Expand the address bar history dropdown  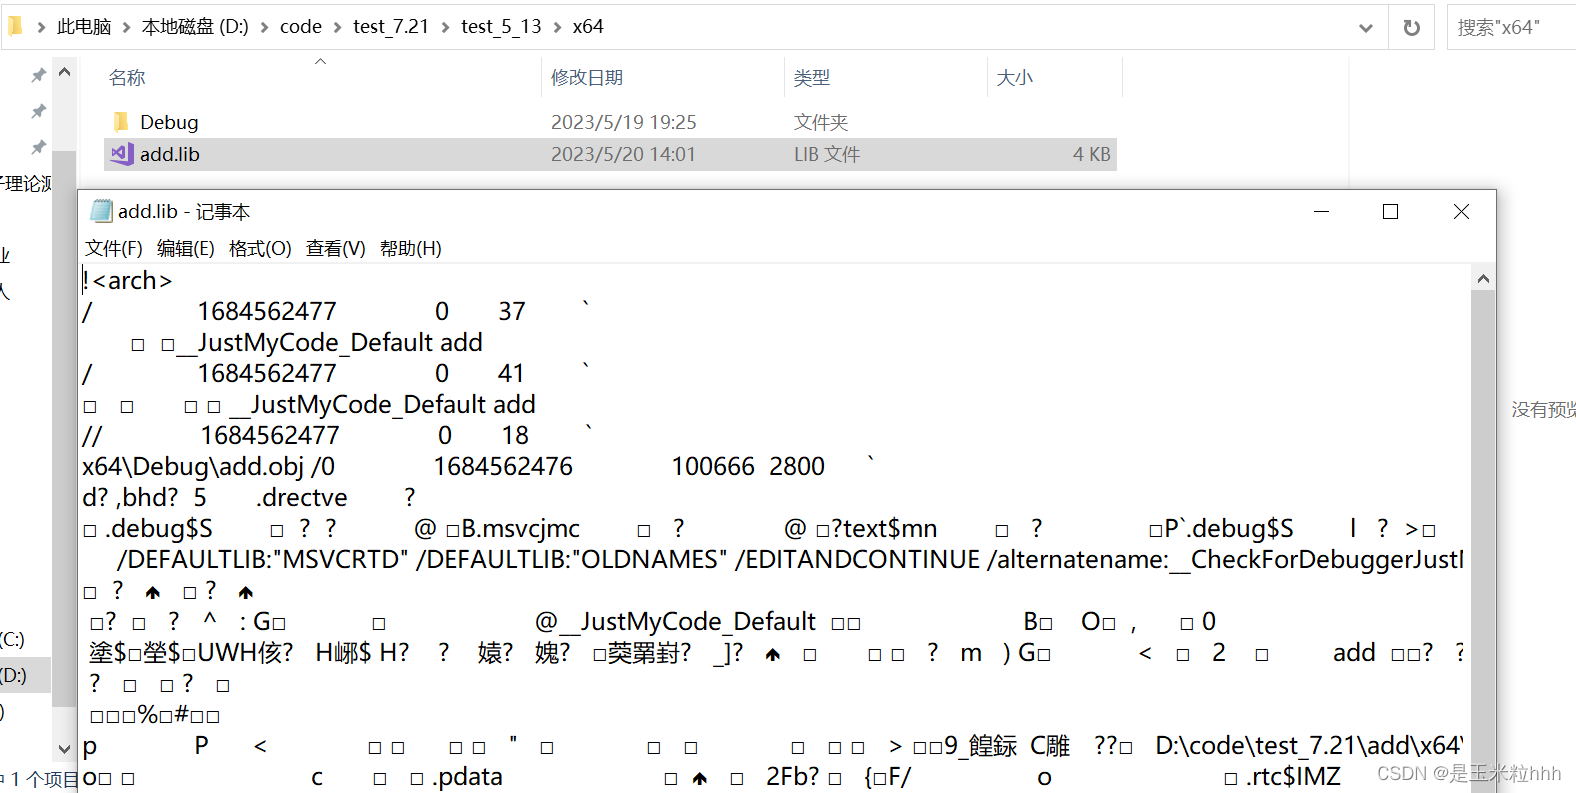coord(1365,28)
